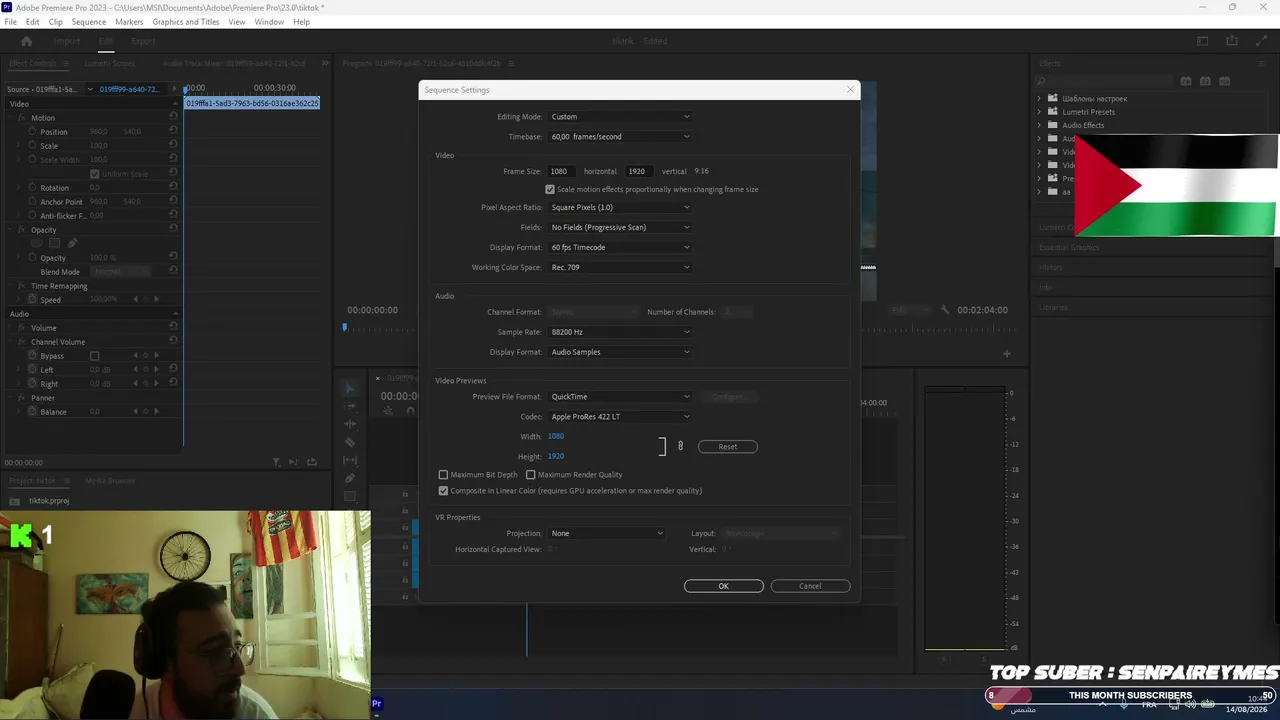
Task: Open the Pixel Aspect Ratio dropdown
Action: pyautogui.click(x=620, y=207)
